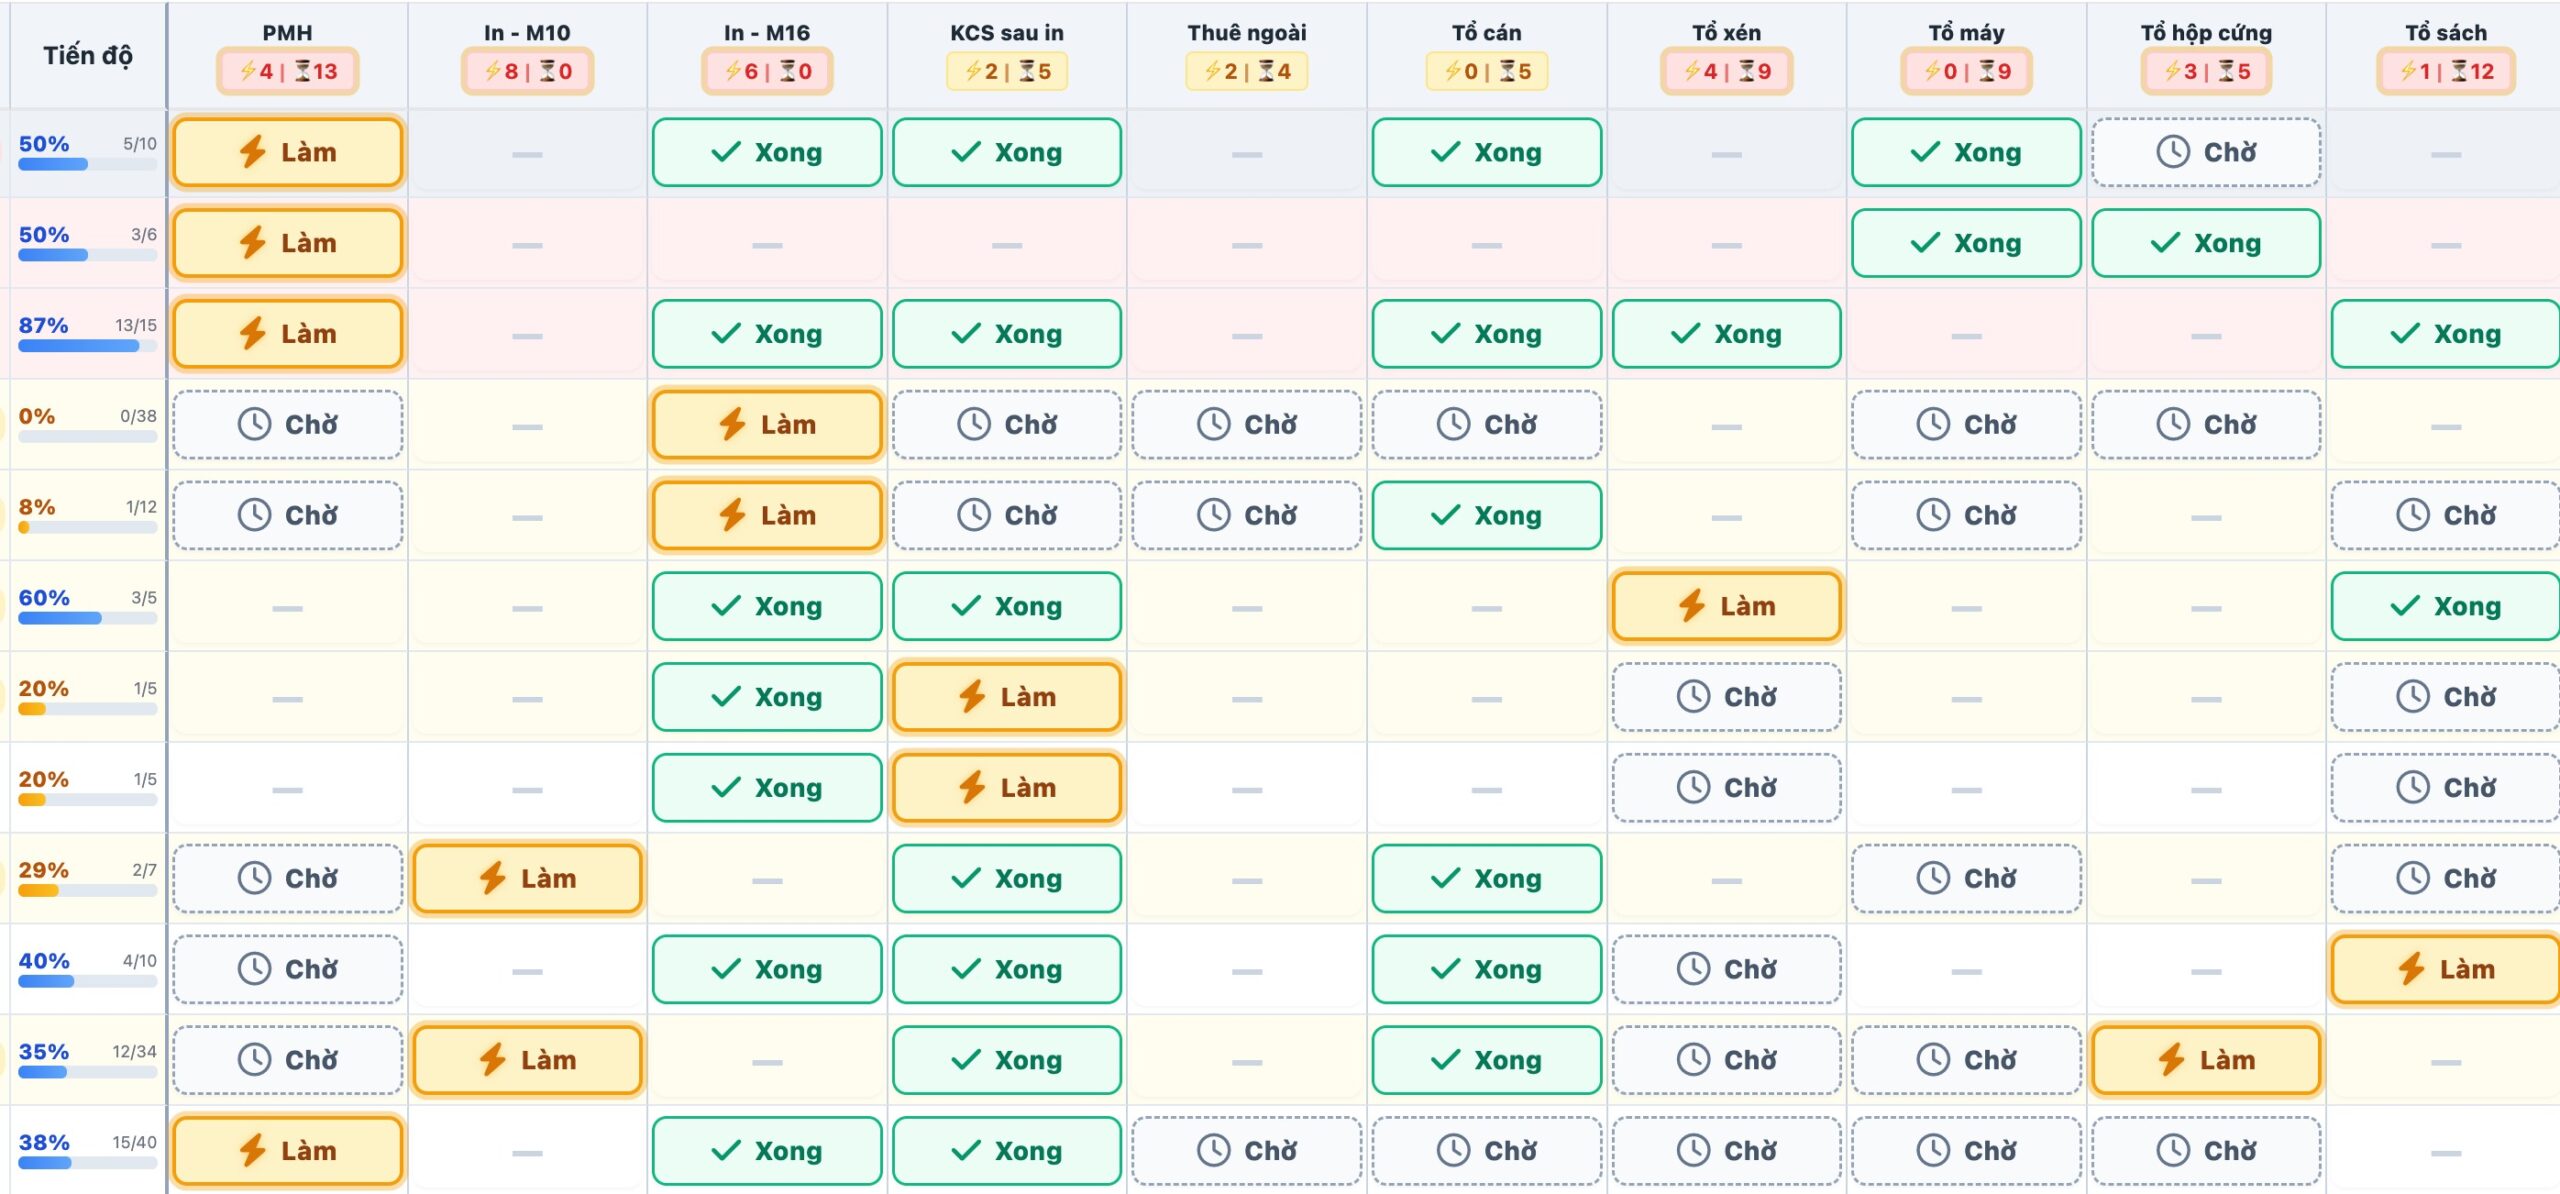Click the 15/40 count text
The height and width of the screenshot is (1194, 2560).
point(134,1142)
